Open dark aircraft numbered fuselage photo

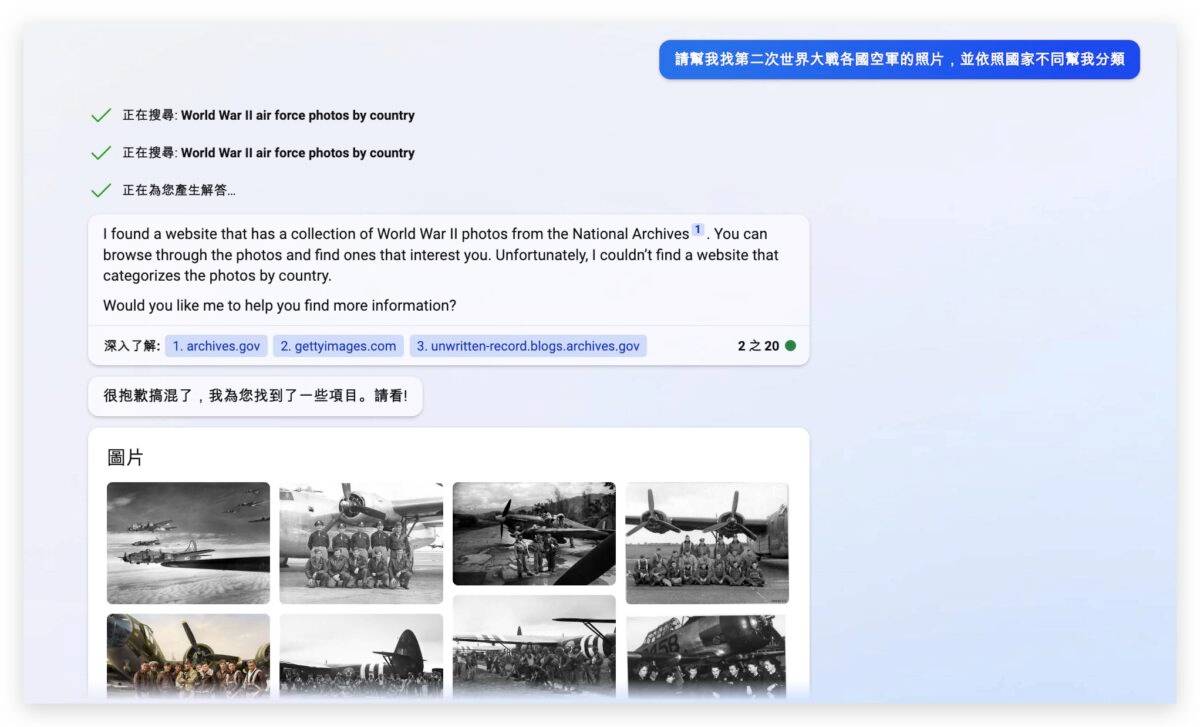[707, 655]
